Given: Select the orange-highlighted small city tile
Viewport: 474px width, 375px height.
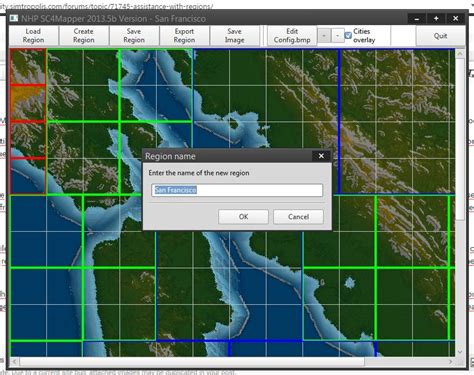Looking at the screenshot, I should [x=28, y=103].
